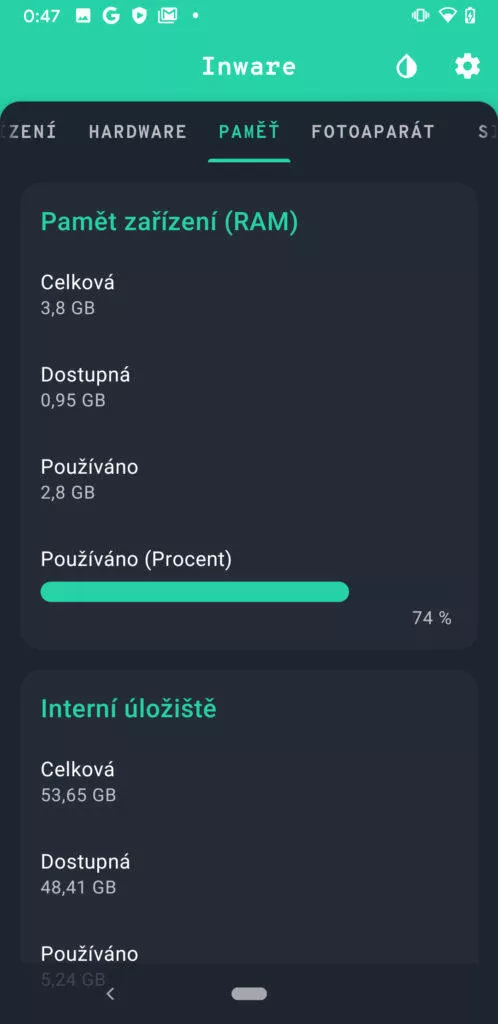Switch to the FOTOAPARÁT tab
The image size is (498, 1024).
coord(373,132)
